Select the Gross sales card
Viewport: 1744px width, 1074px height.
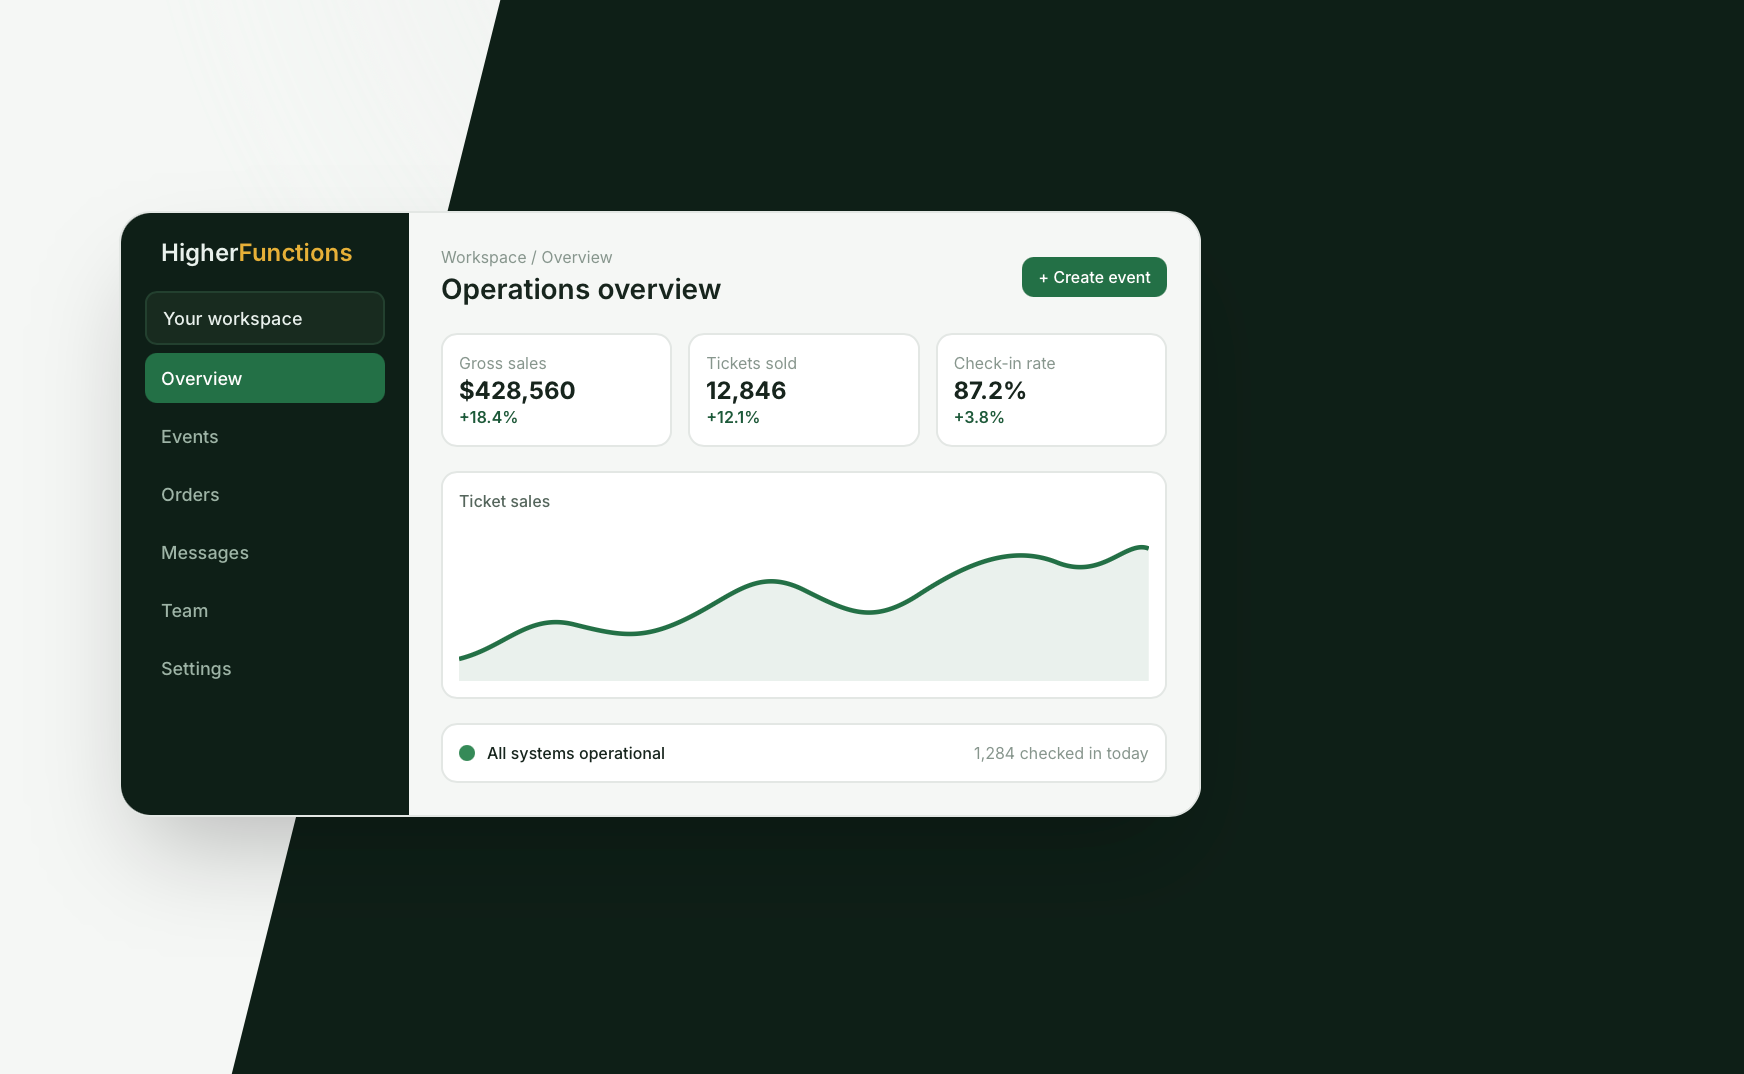pyautogui.click(x=556, y=390)
